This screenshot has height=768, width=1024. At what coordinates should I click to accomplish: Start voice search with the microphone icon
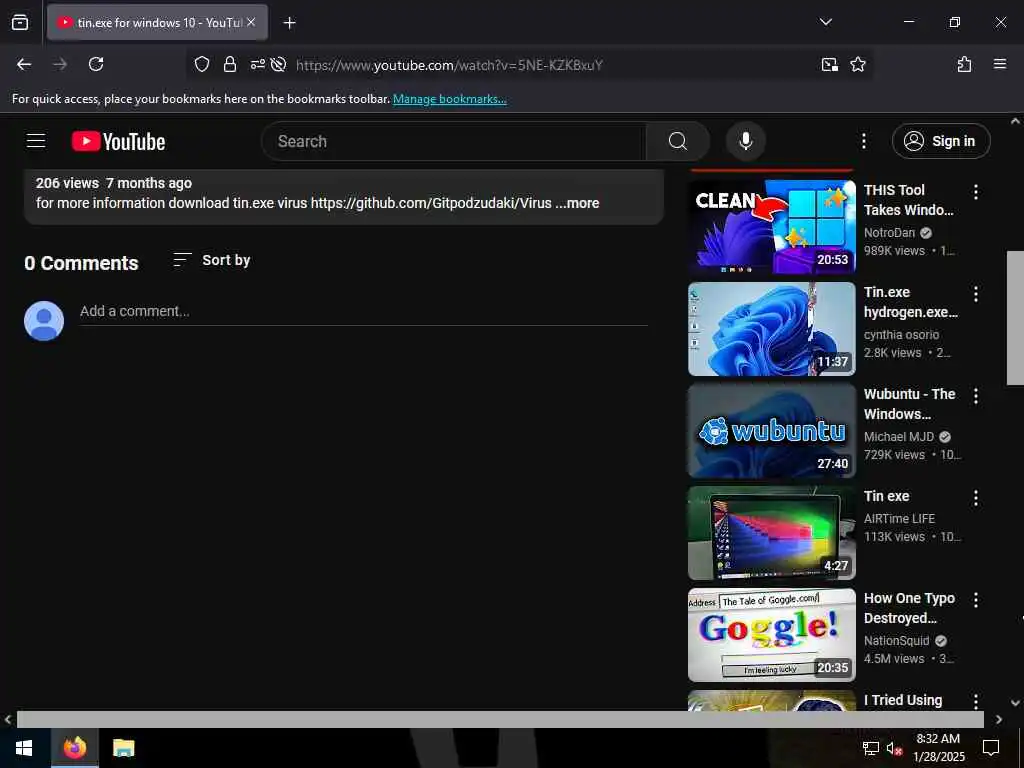[x=745, y=141]
